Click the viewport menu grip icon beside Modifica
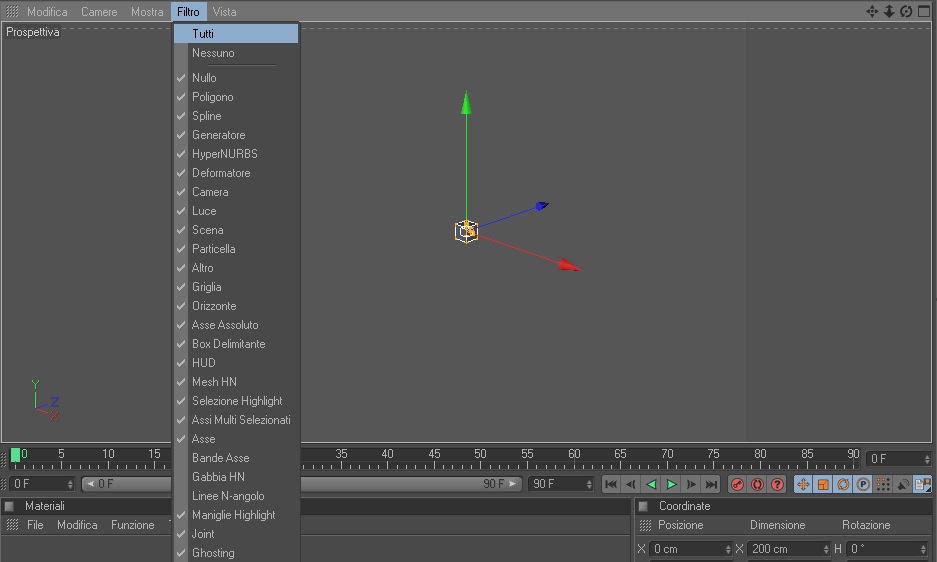This screenshot has width=937, height=562. [12, 11]
